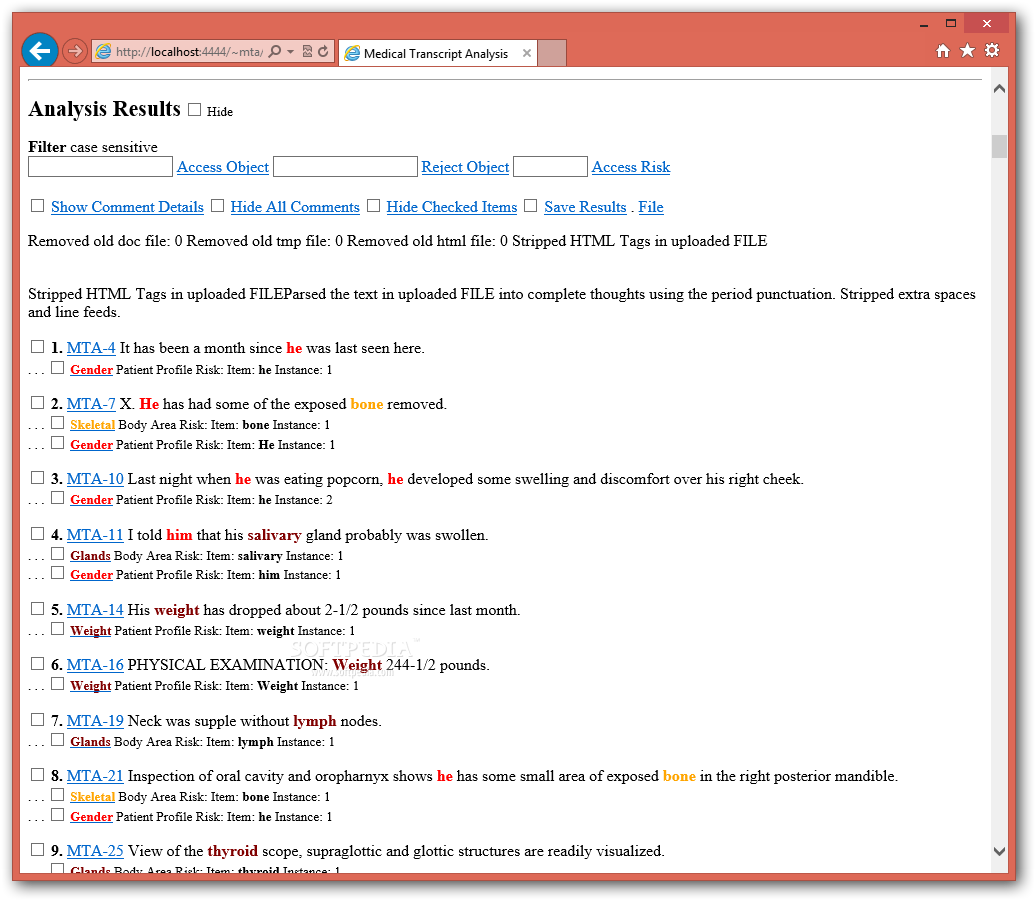Close the Medical Transcript Analysis tab

coord(527,54)
